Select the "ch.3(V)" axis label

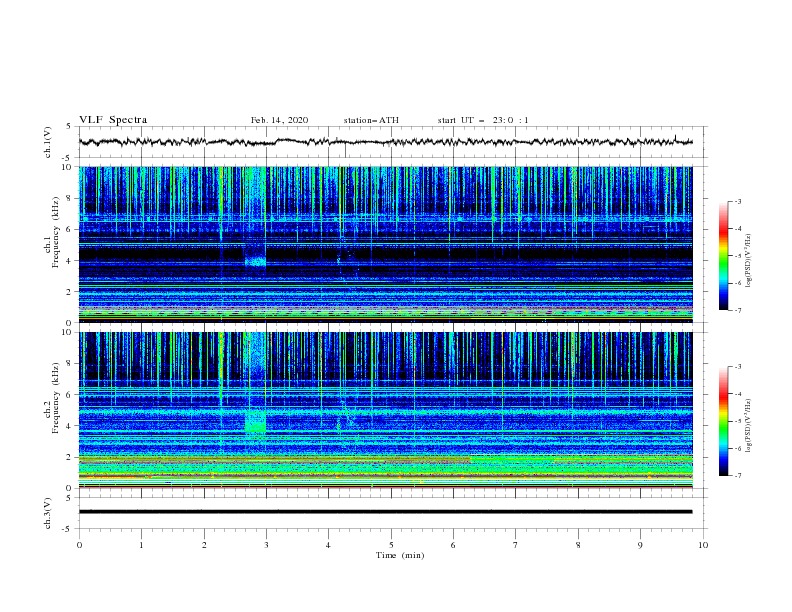click(x=48, y=513)
